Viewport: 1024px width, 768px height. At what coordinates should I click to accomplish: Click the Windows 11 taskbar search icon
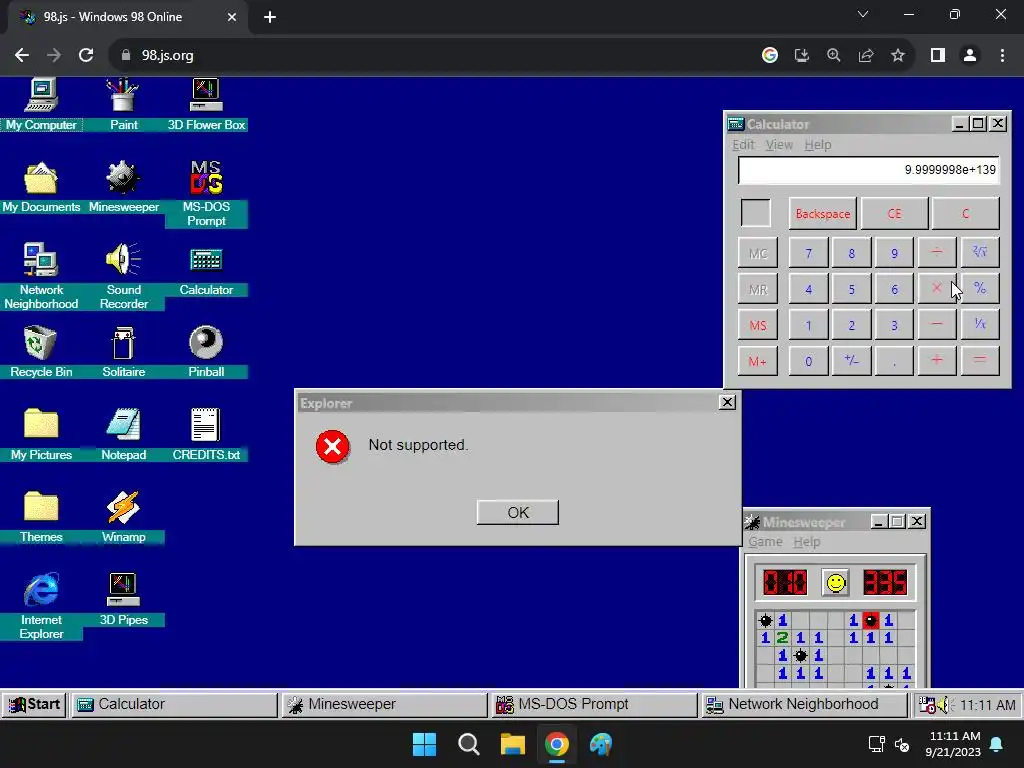pos(468,744)
